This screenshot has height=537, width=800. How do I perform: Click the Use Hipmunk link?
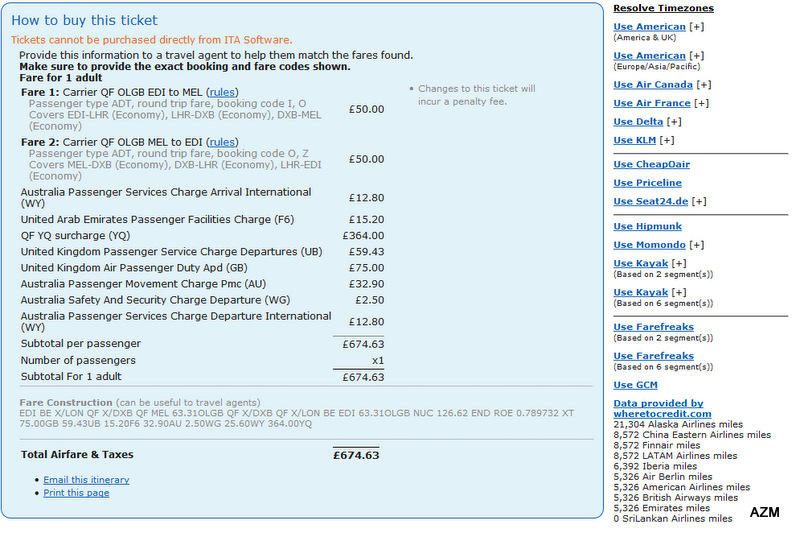click(647, 226)
